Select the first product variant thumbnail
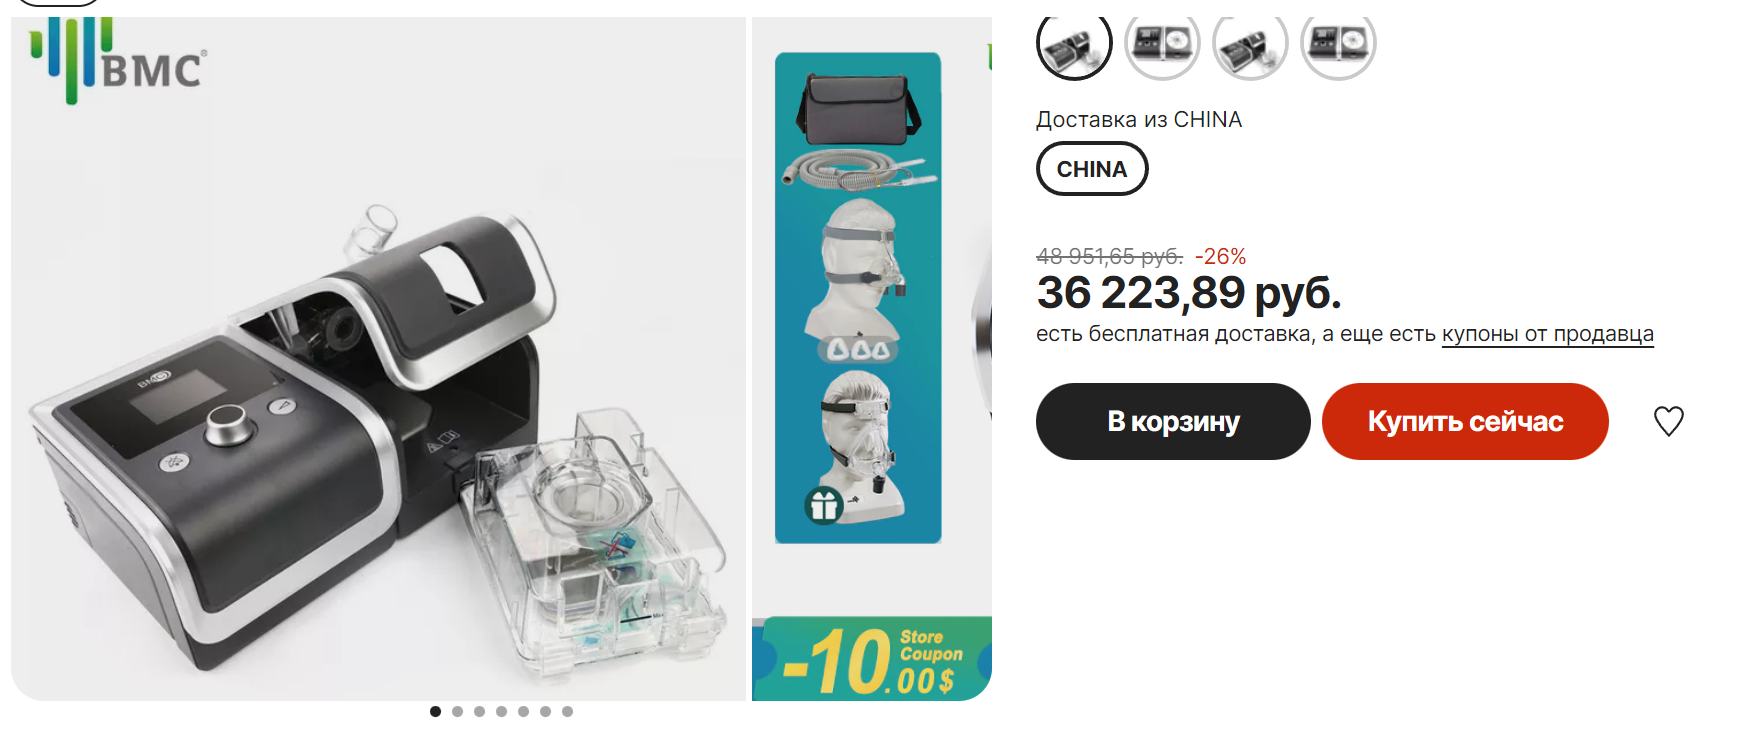 point(1074,43)
